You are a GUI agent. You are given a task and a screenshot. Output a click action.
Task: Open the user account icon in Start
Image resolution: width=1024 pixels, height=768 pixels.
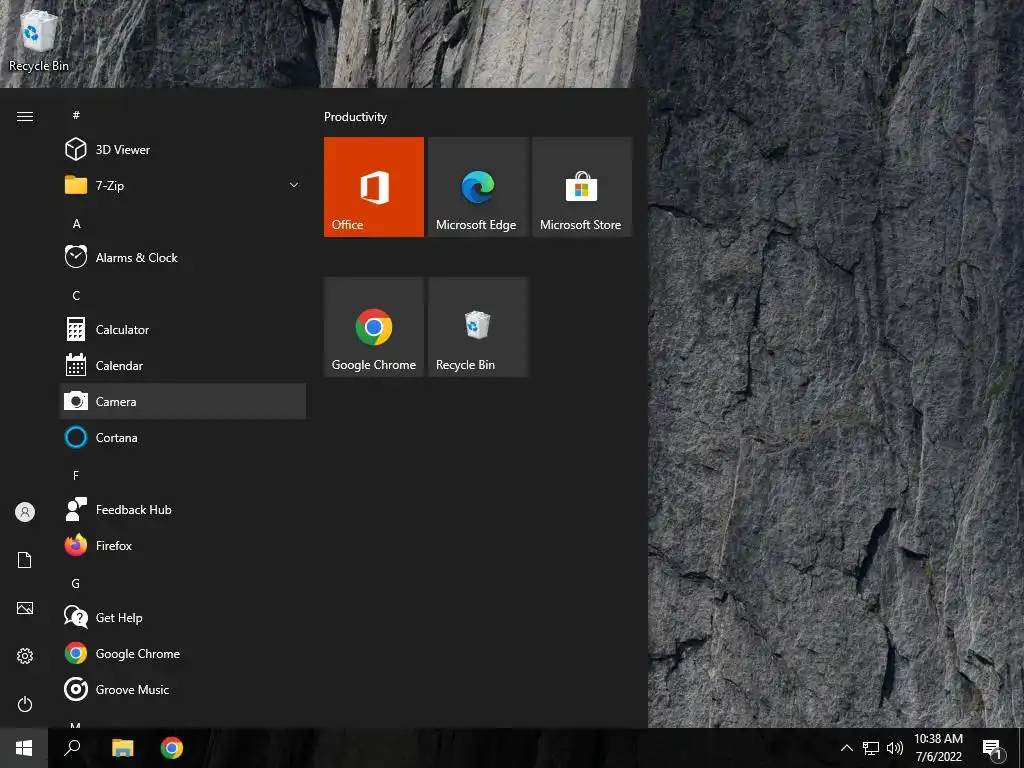coord(25,512)
